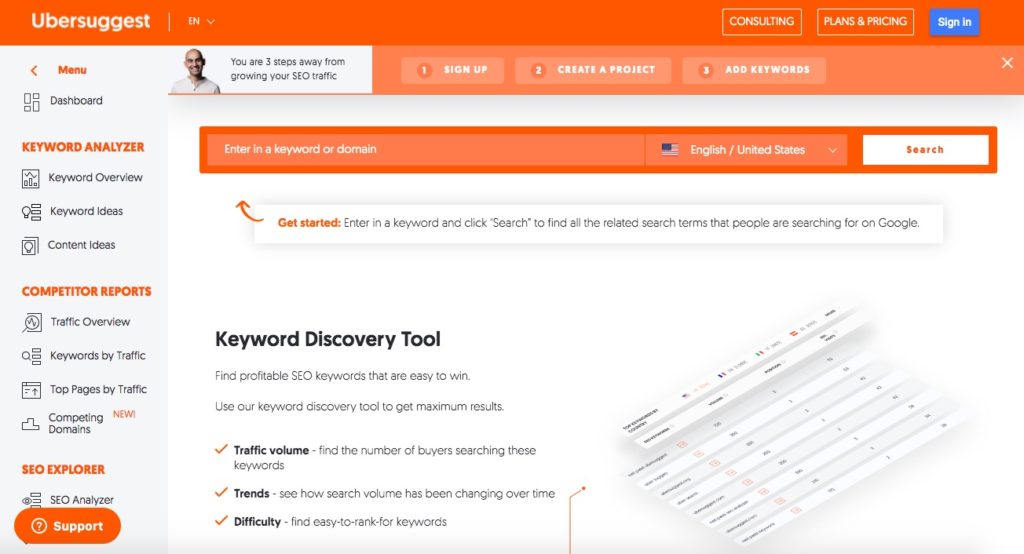Click Neil Patel's profile photo

coord(195,71)
